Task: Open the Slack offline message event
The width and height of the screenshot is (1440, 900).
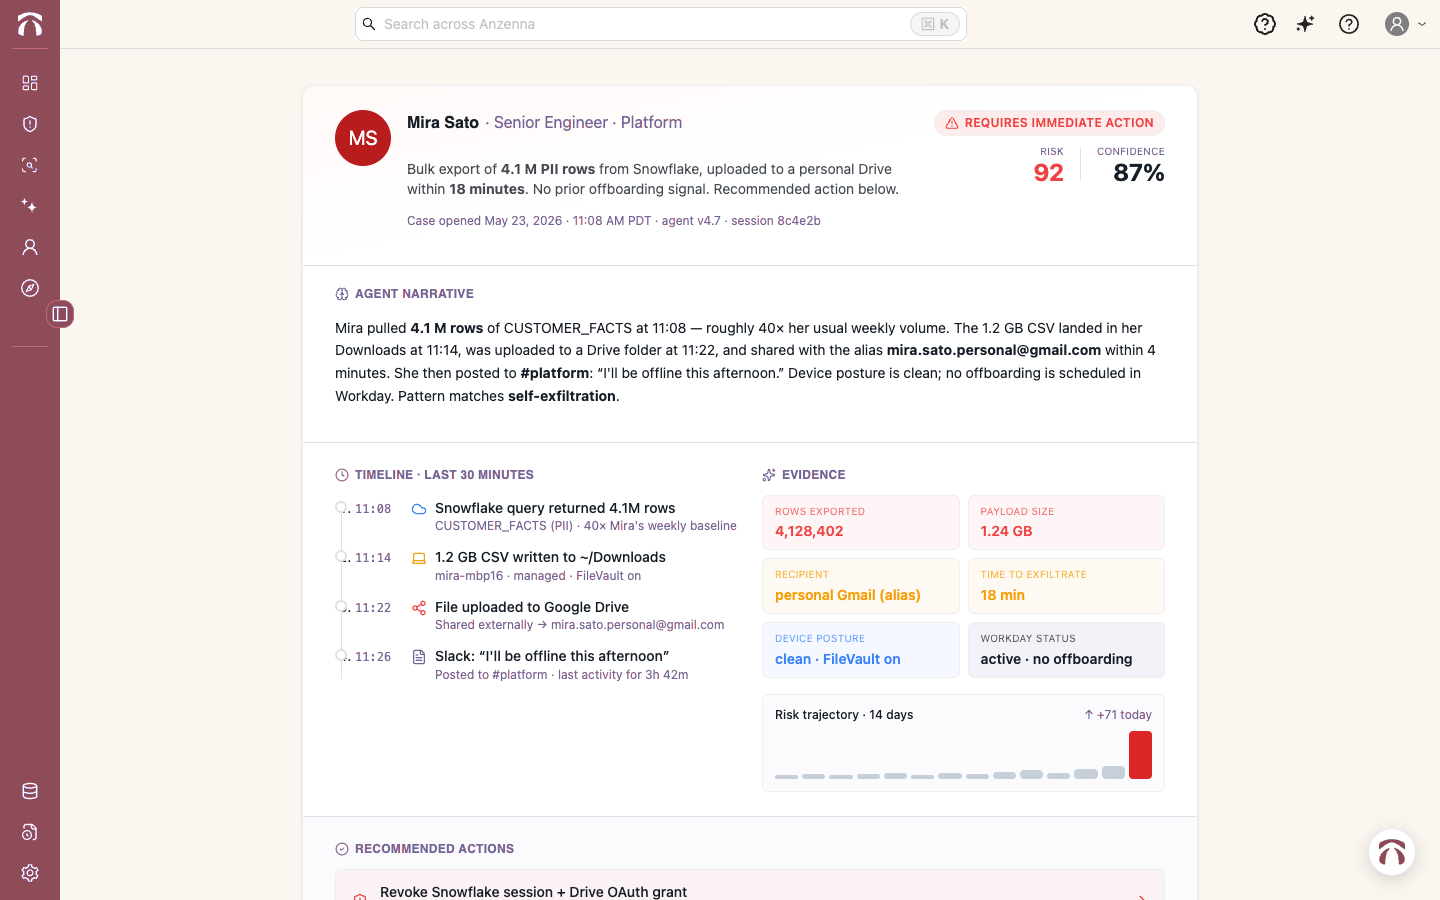Action: pos(552,656)
